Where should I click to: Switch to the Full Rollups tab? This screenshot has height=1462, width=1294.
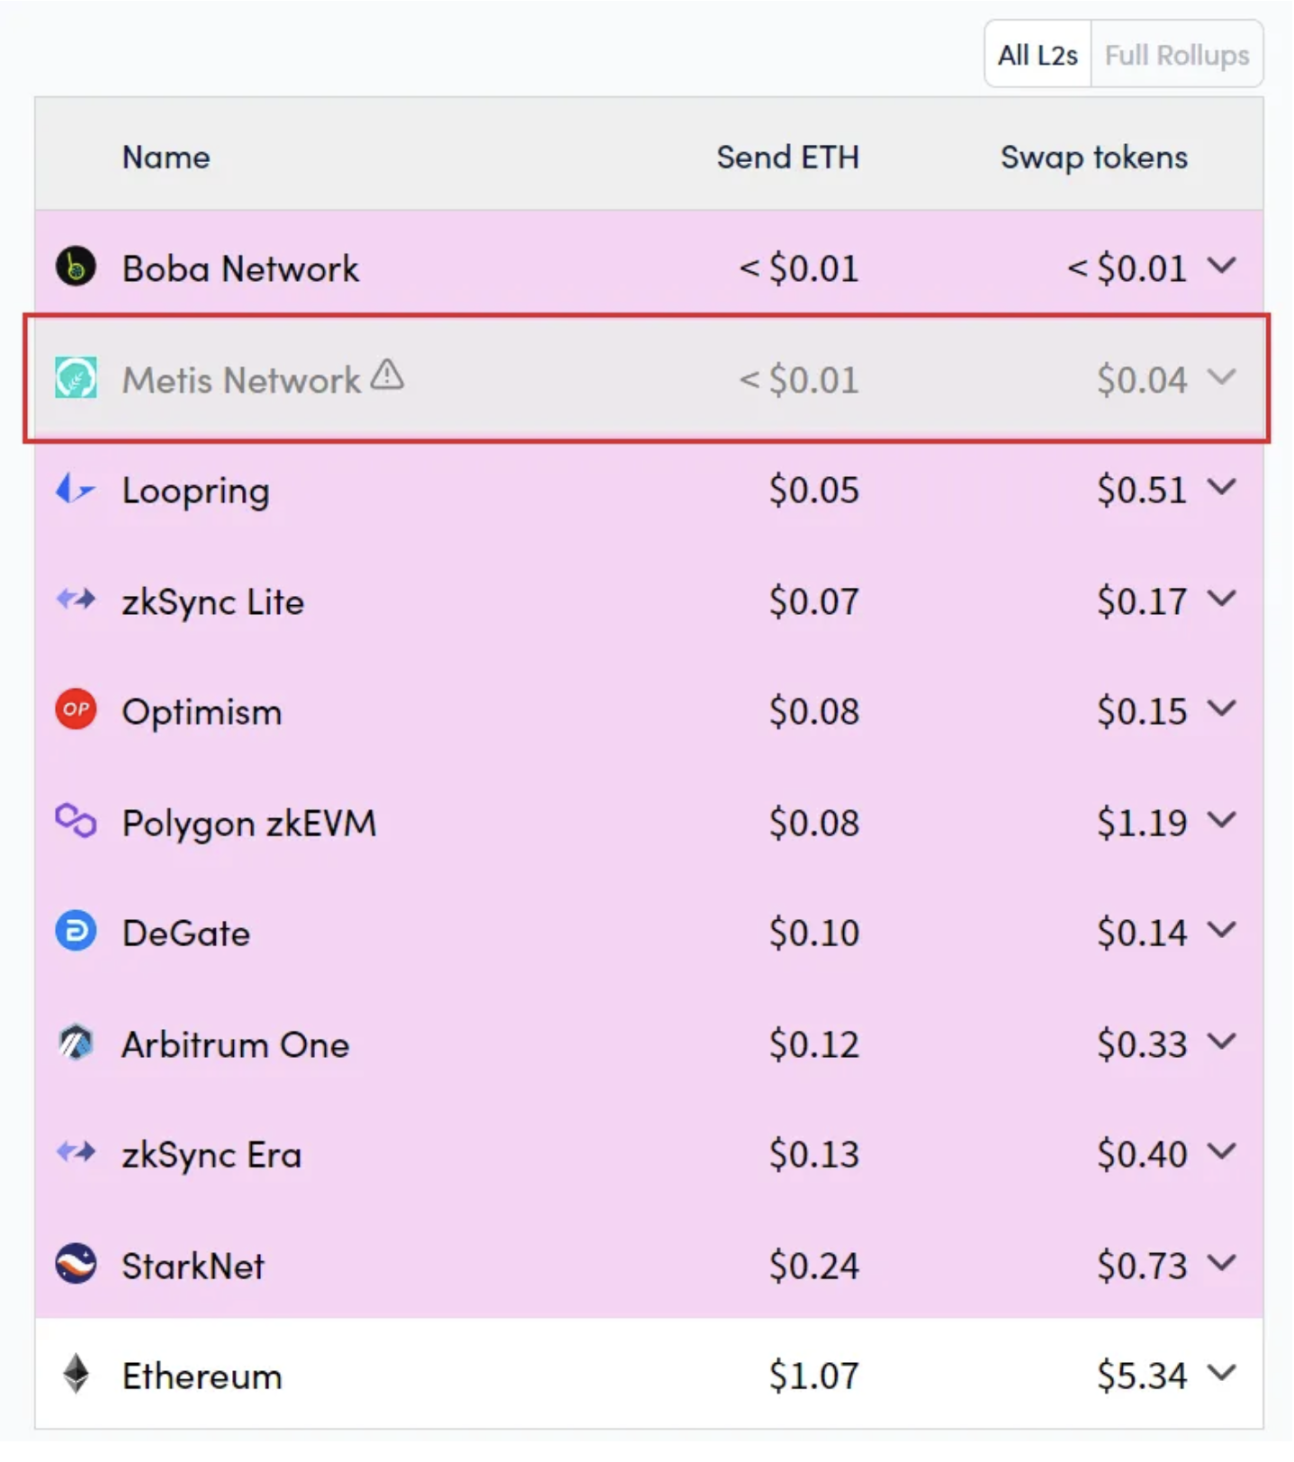(x=1177, y=55)
